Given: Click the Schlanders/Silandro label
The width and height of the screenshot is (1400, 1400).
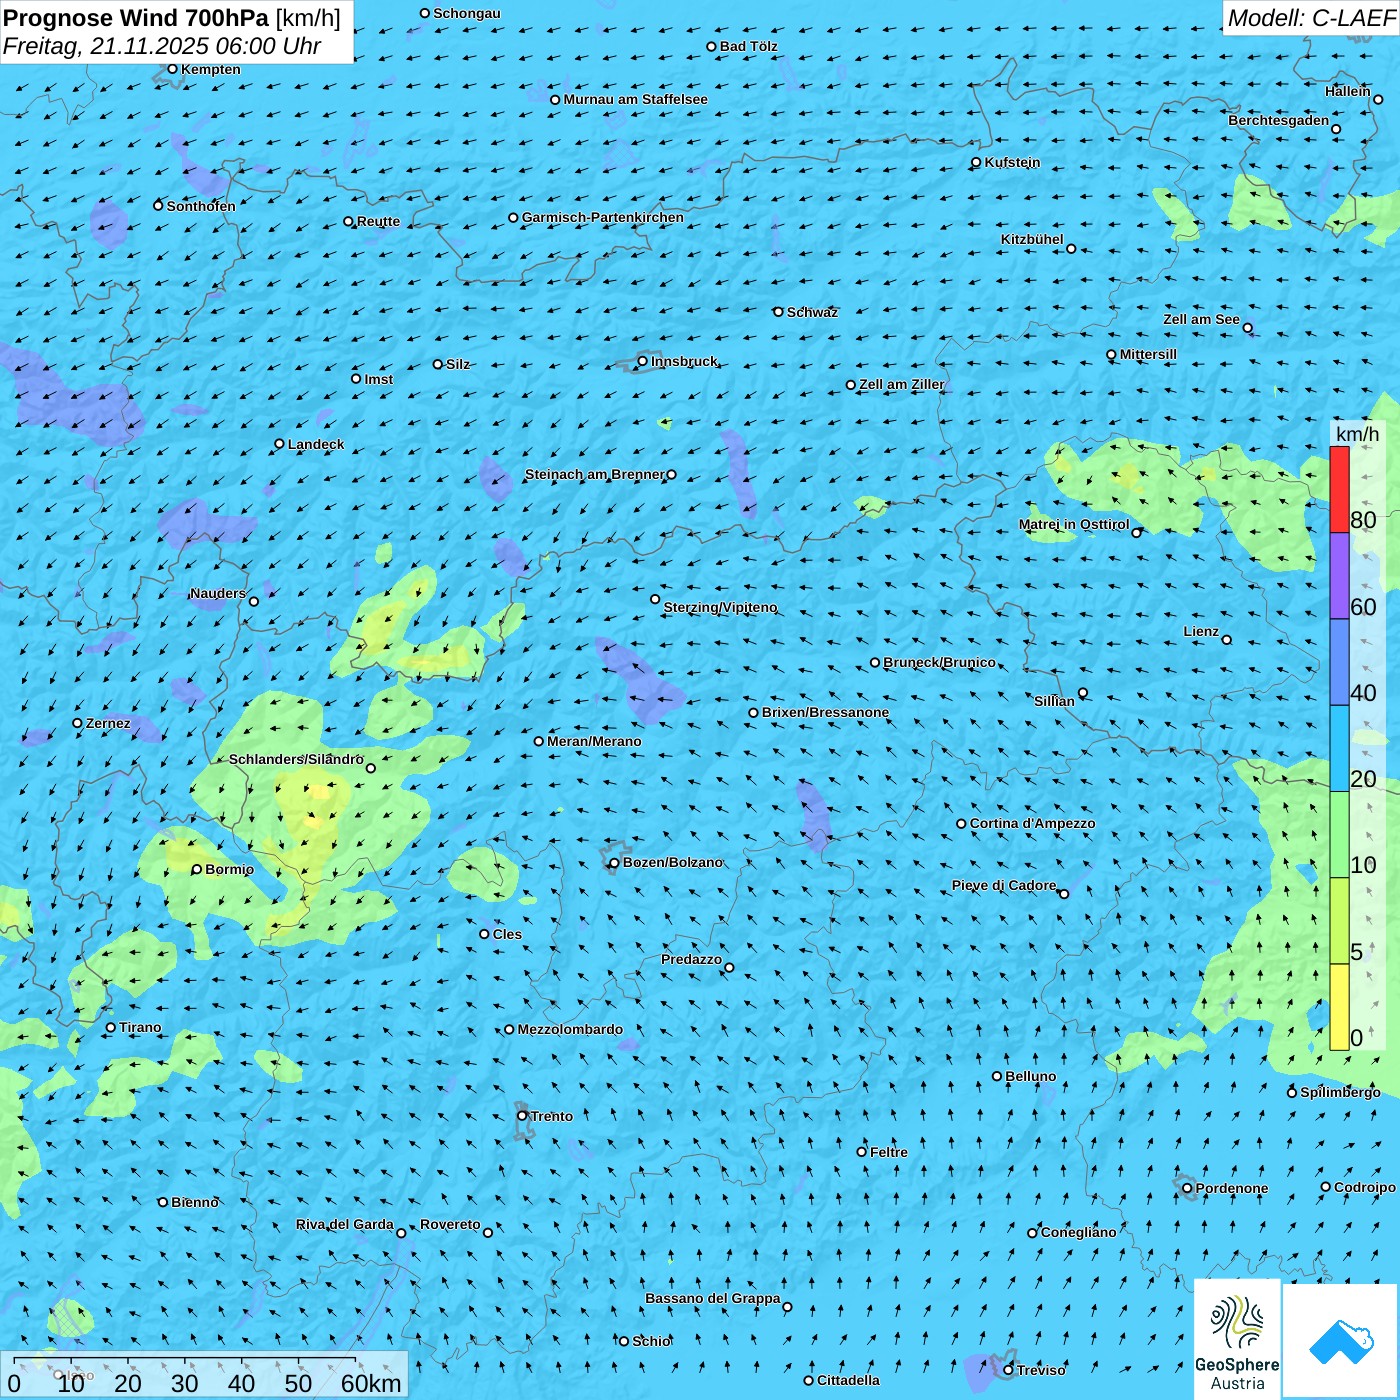Looking at the screenshot, I should 296,759.
